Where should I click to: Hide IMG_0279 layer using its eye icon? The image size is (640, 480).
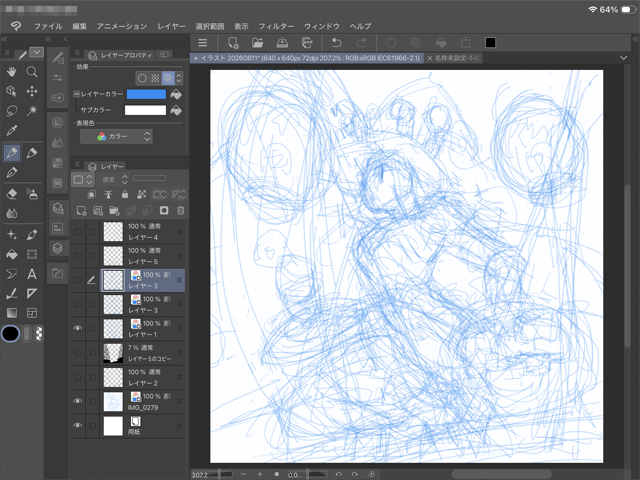click(78, 401)
